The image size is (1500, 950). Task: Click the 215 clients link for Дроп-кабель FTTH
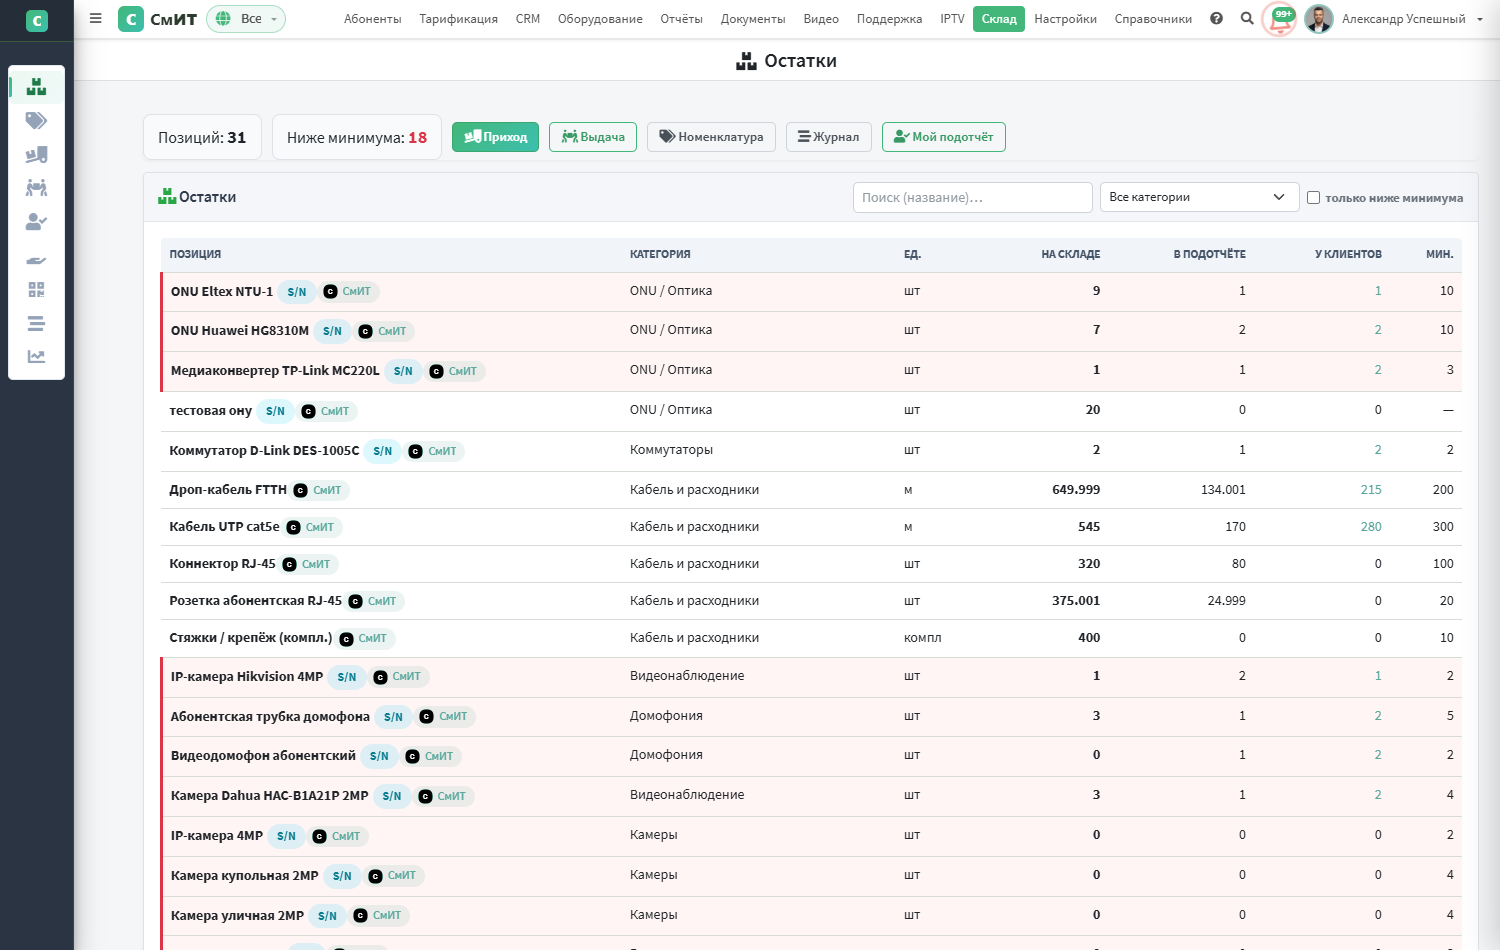pyautogui.click(x=1371, y=490)
